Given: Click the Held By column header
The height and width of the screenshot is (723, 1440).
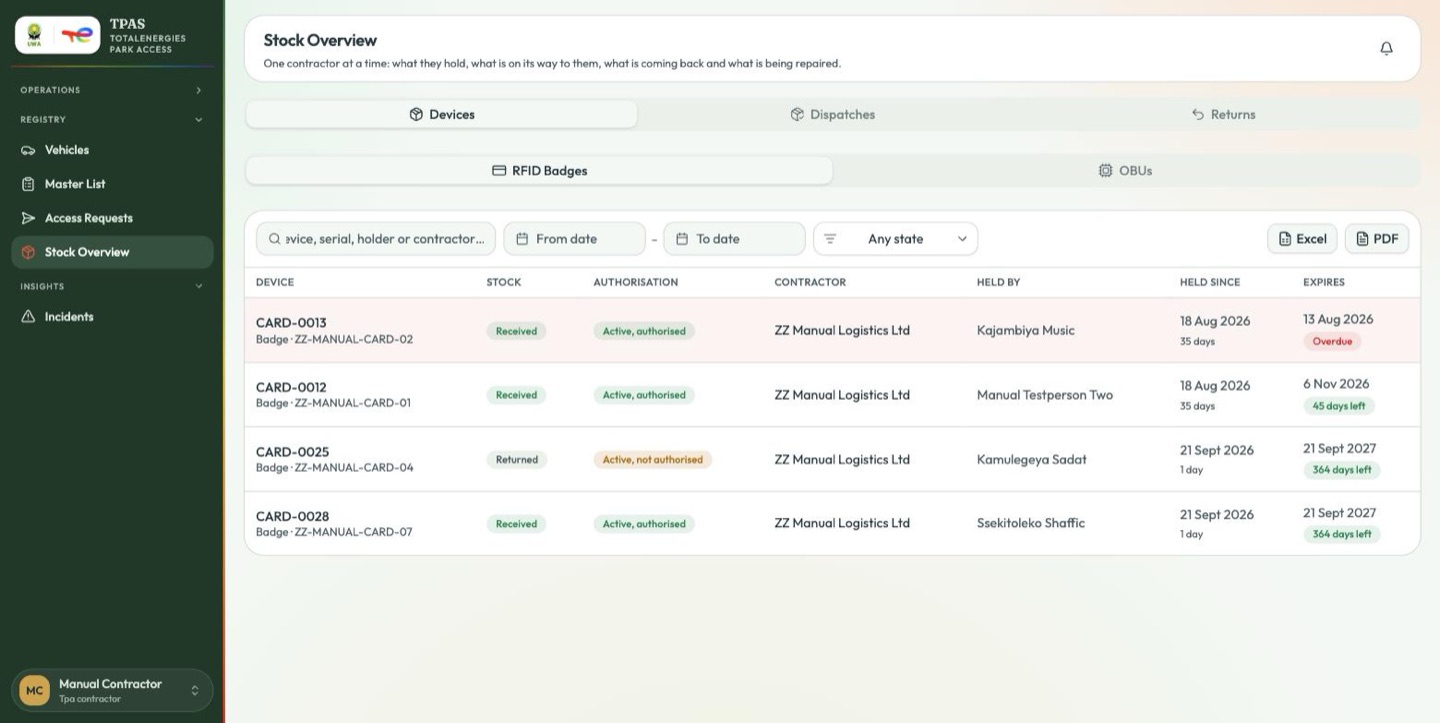Looking at the screenshot, I should 998,282.
